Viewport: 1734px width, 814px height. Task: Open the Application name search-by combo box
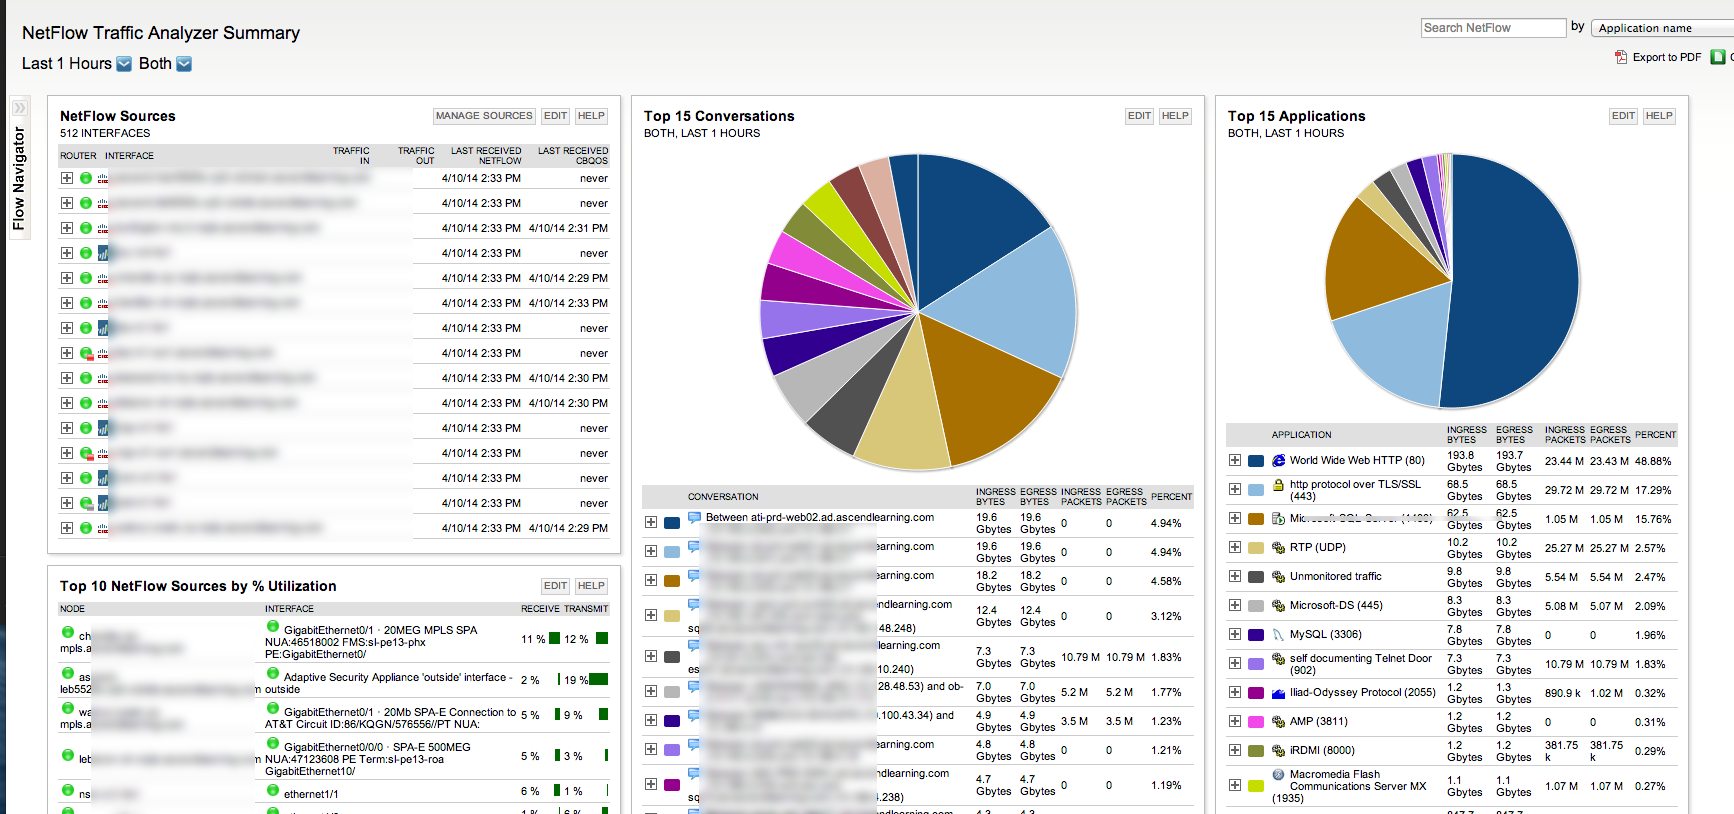1662,28
